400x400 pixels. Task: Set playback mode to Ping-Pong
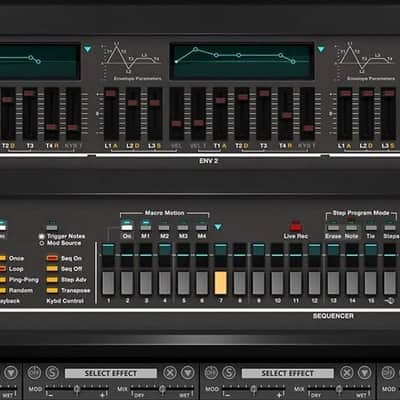(3, 280)
